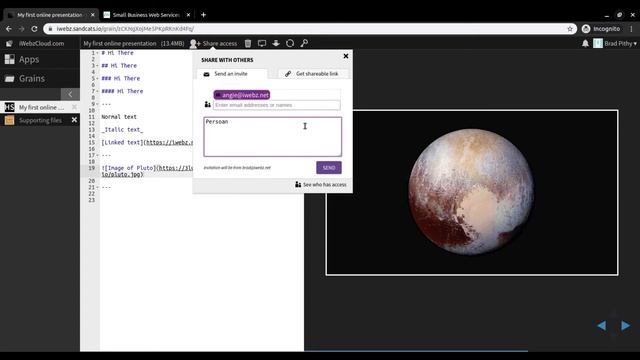Open Brad Pithy account menu

[x=615, y=43]
